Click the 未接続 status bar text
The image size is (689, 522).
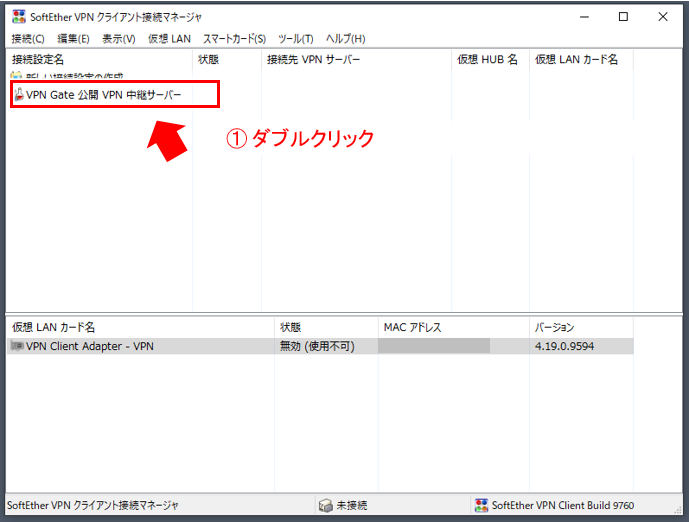[352, 505]
